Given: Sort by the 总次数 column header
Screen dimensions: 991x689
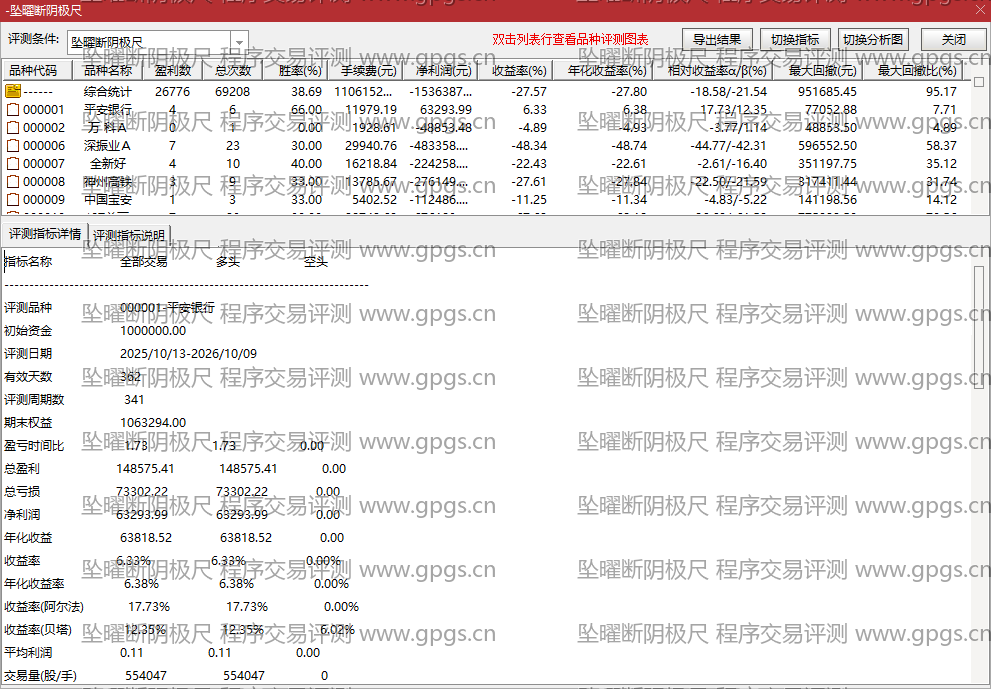Looking at the screenshot, I should (233, 70).
